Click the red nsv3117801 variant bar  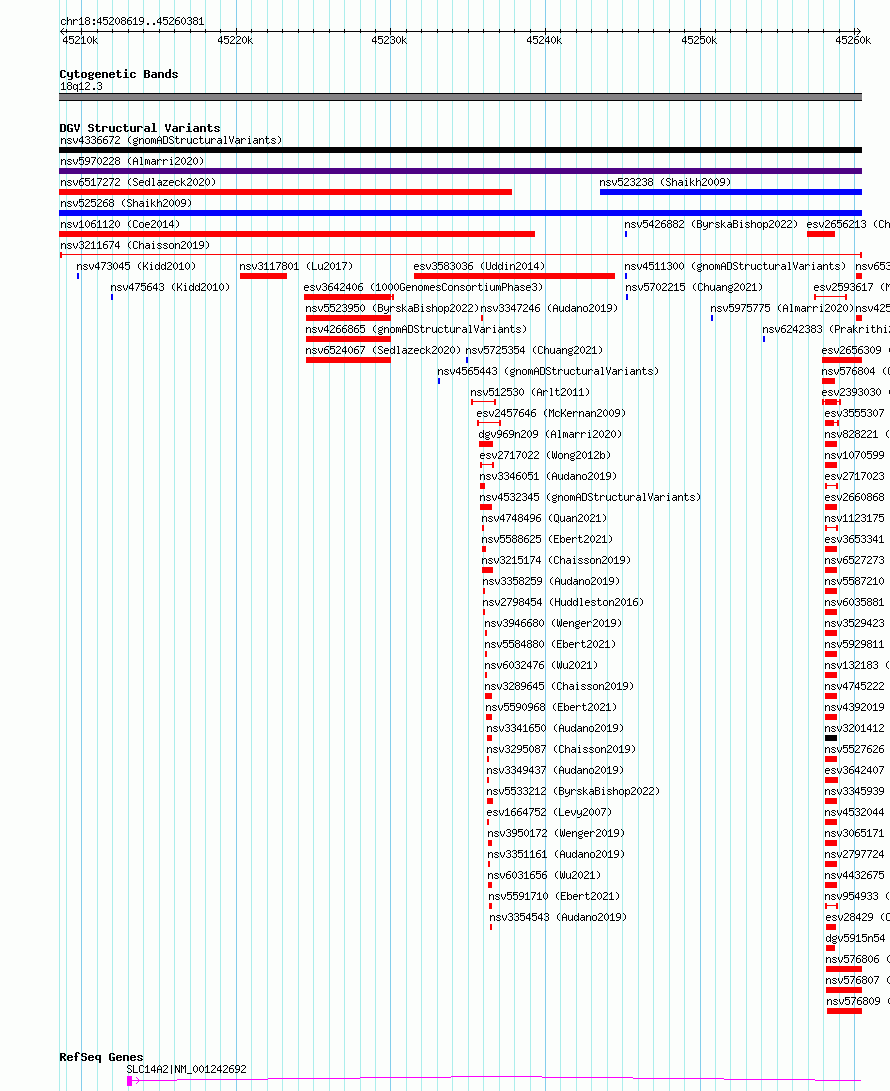[263, 276]
